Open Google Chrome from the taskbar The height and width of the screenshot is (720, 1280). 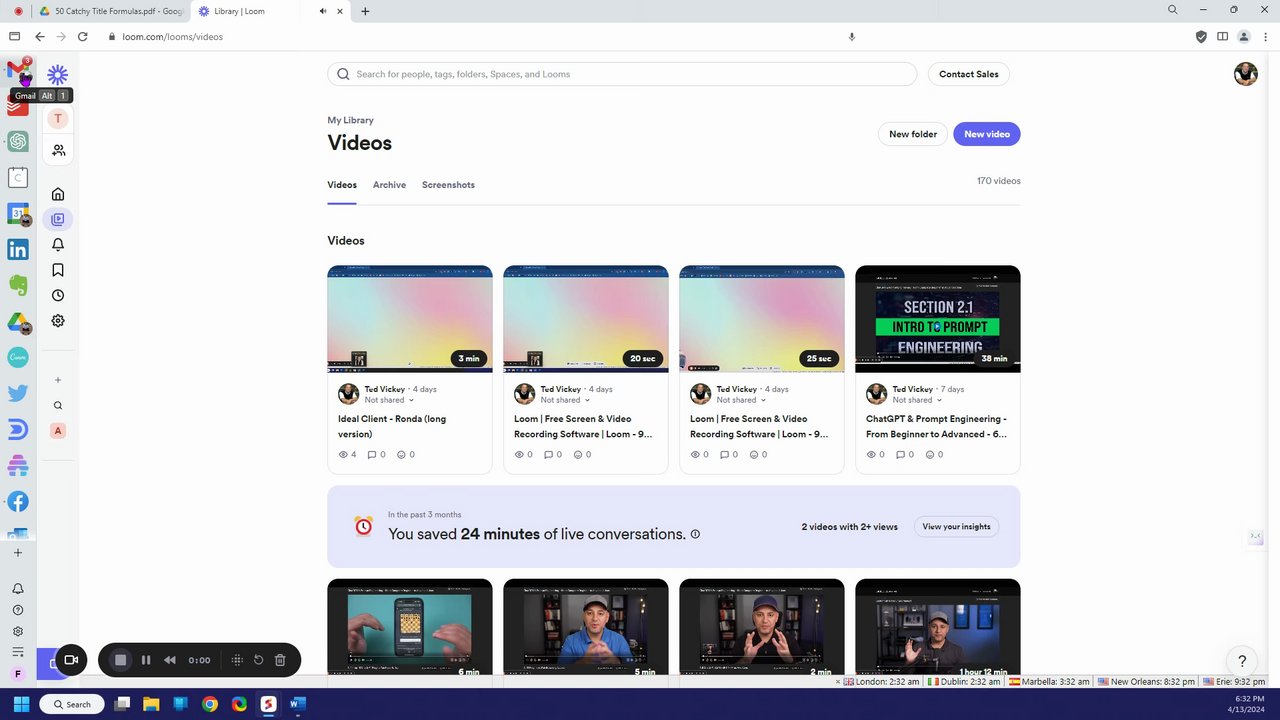coord(210,704)
